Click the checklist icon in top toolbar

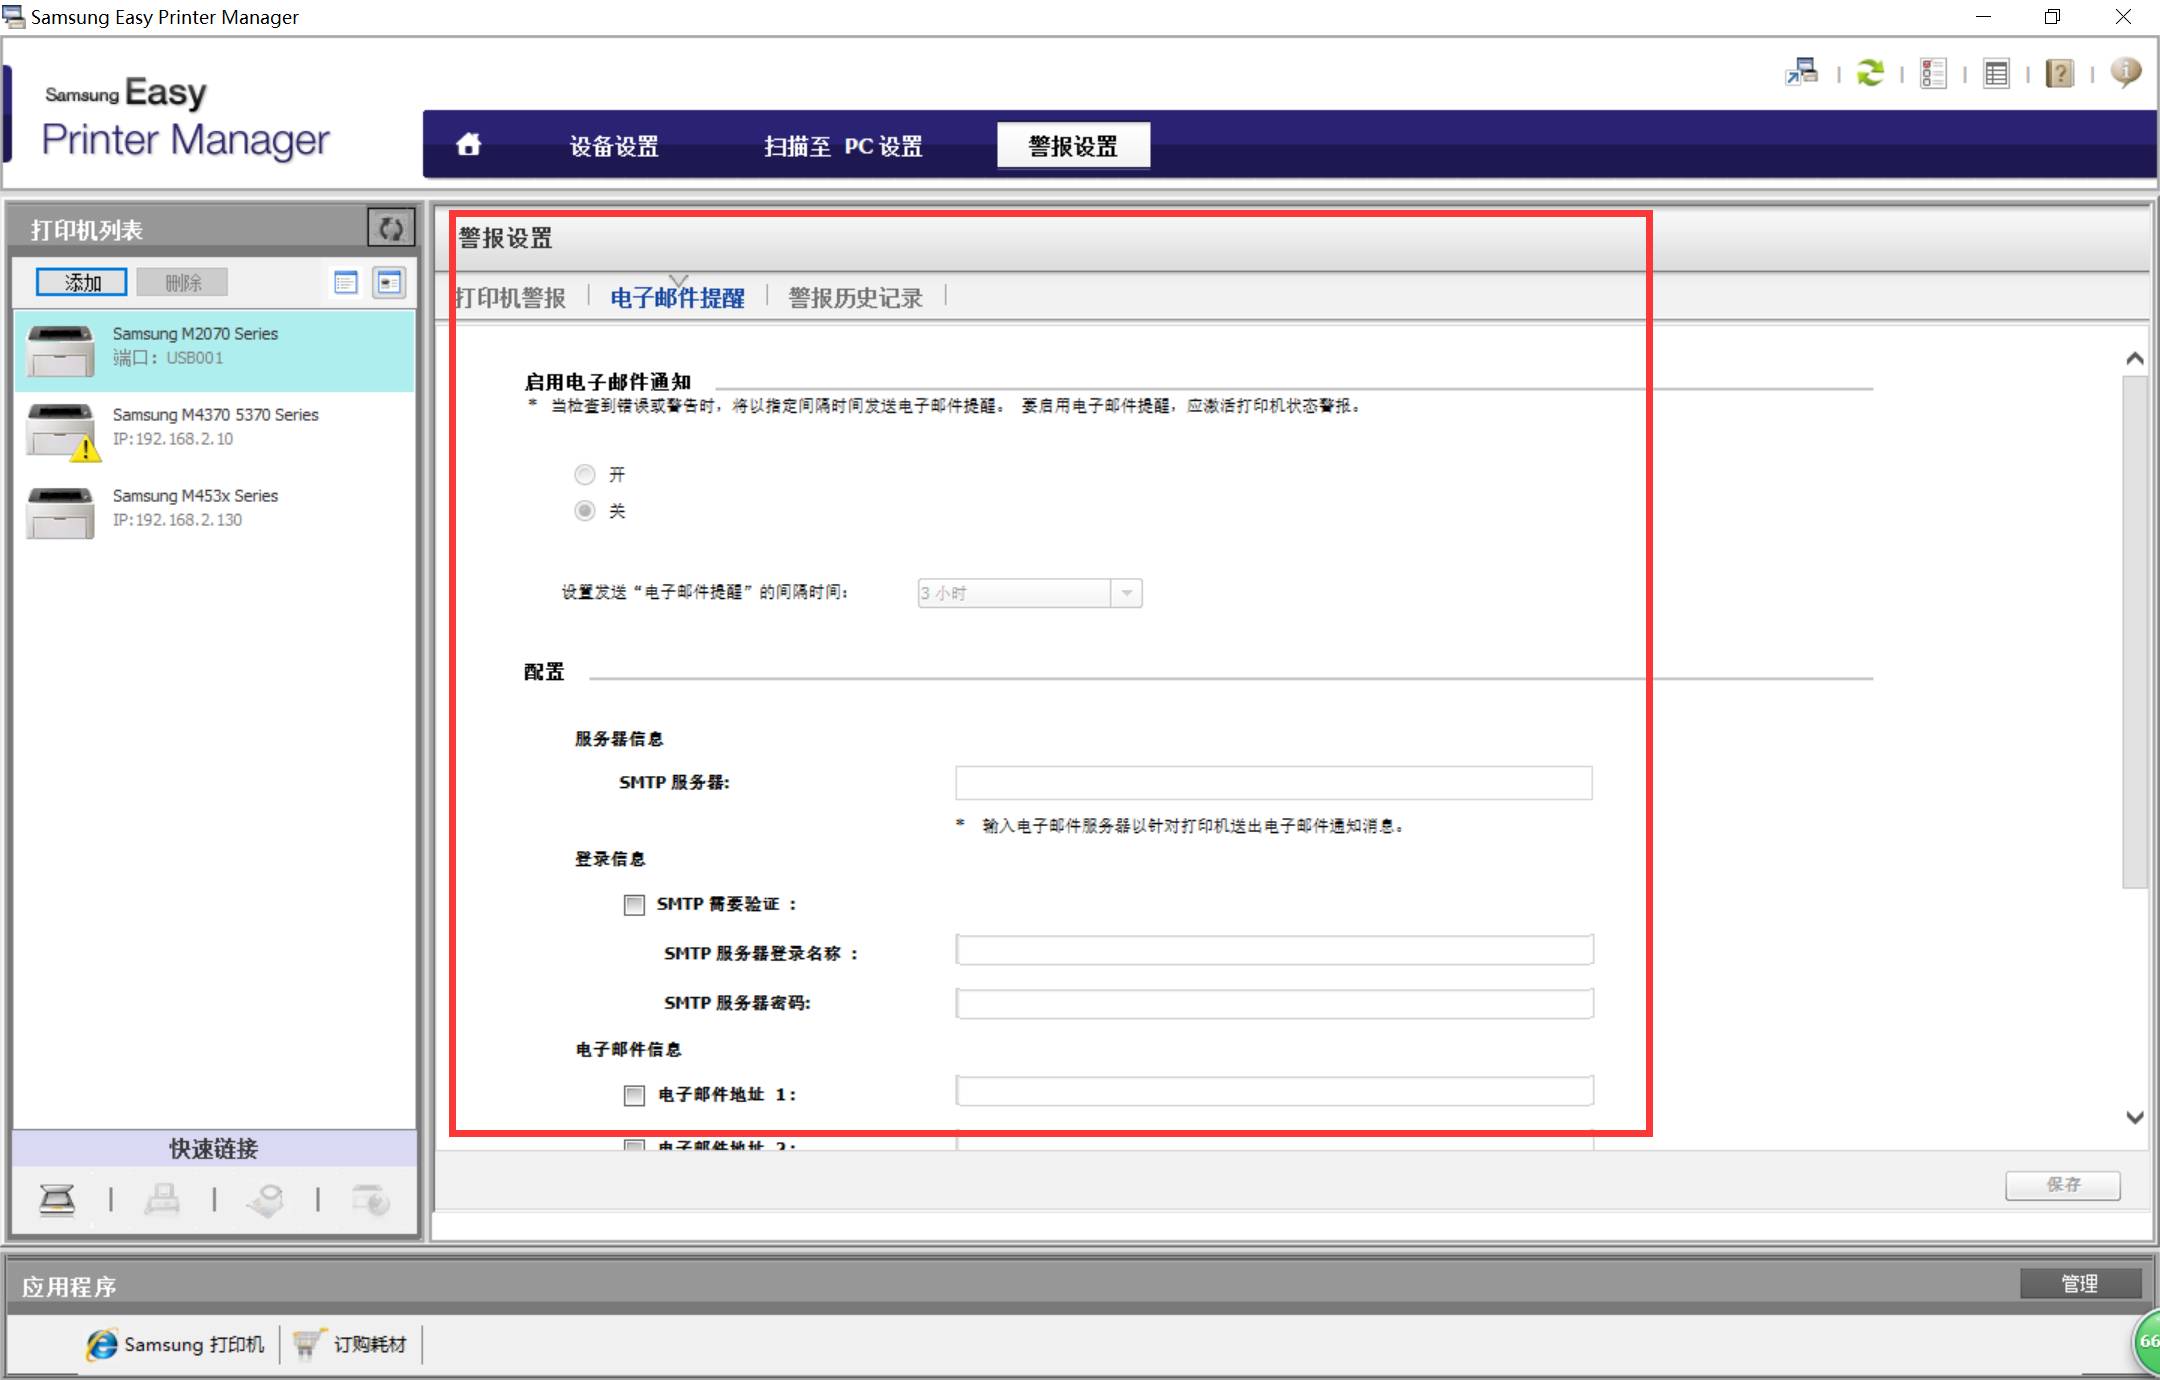pos(1933,72)
